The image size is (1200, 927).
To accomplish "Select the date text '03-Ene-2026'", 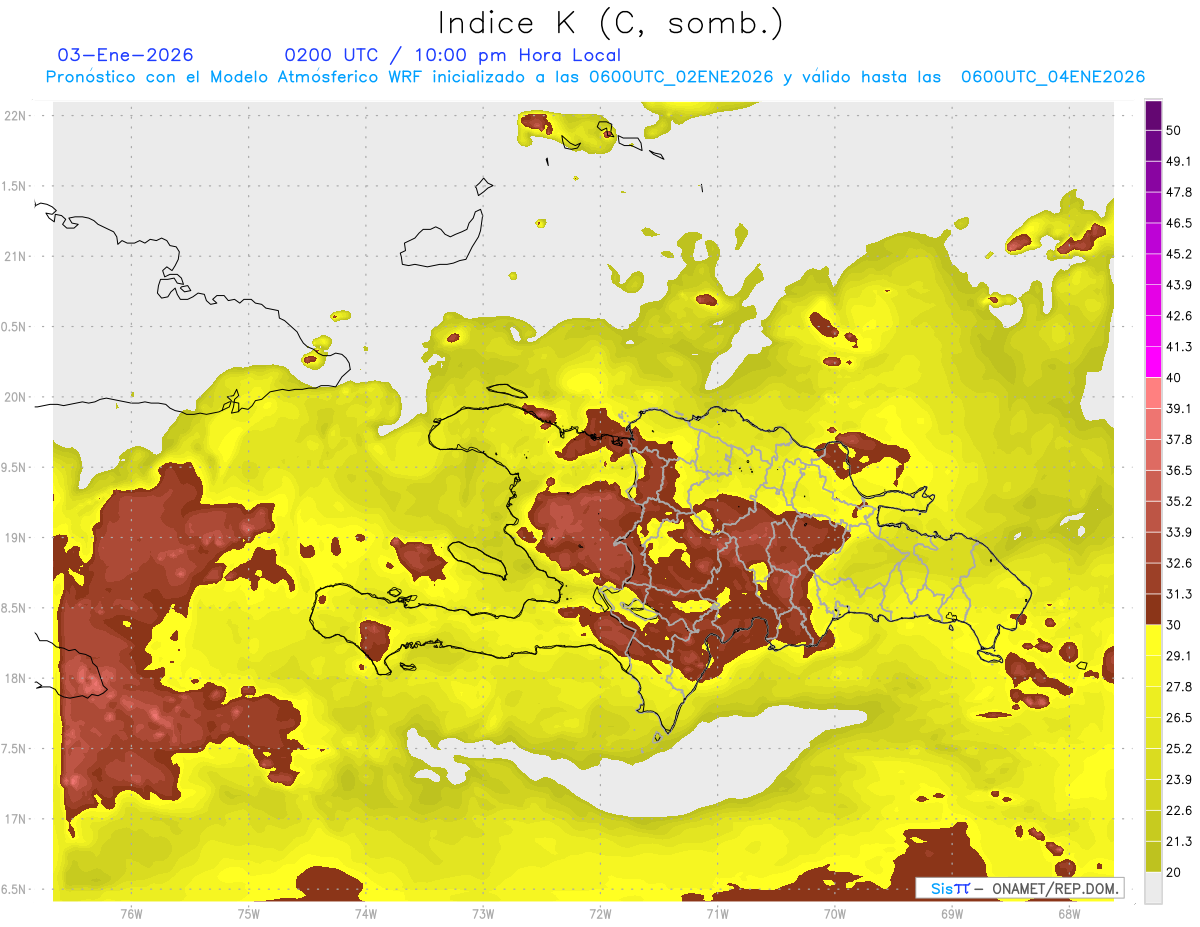I will [x=126, y=55].
